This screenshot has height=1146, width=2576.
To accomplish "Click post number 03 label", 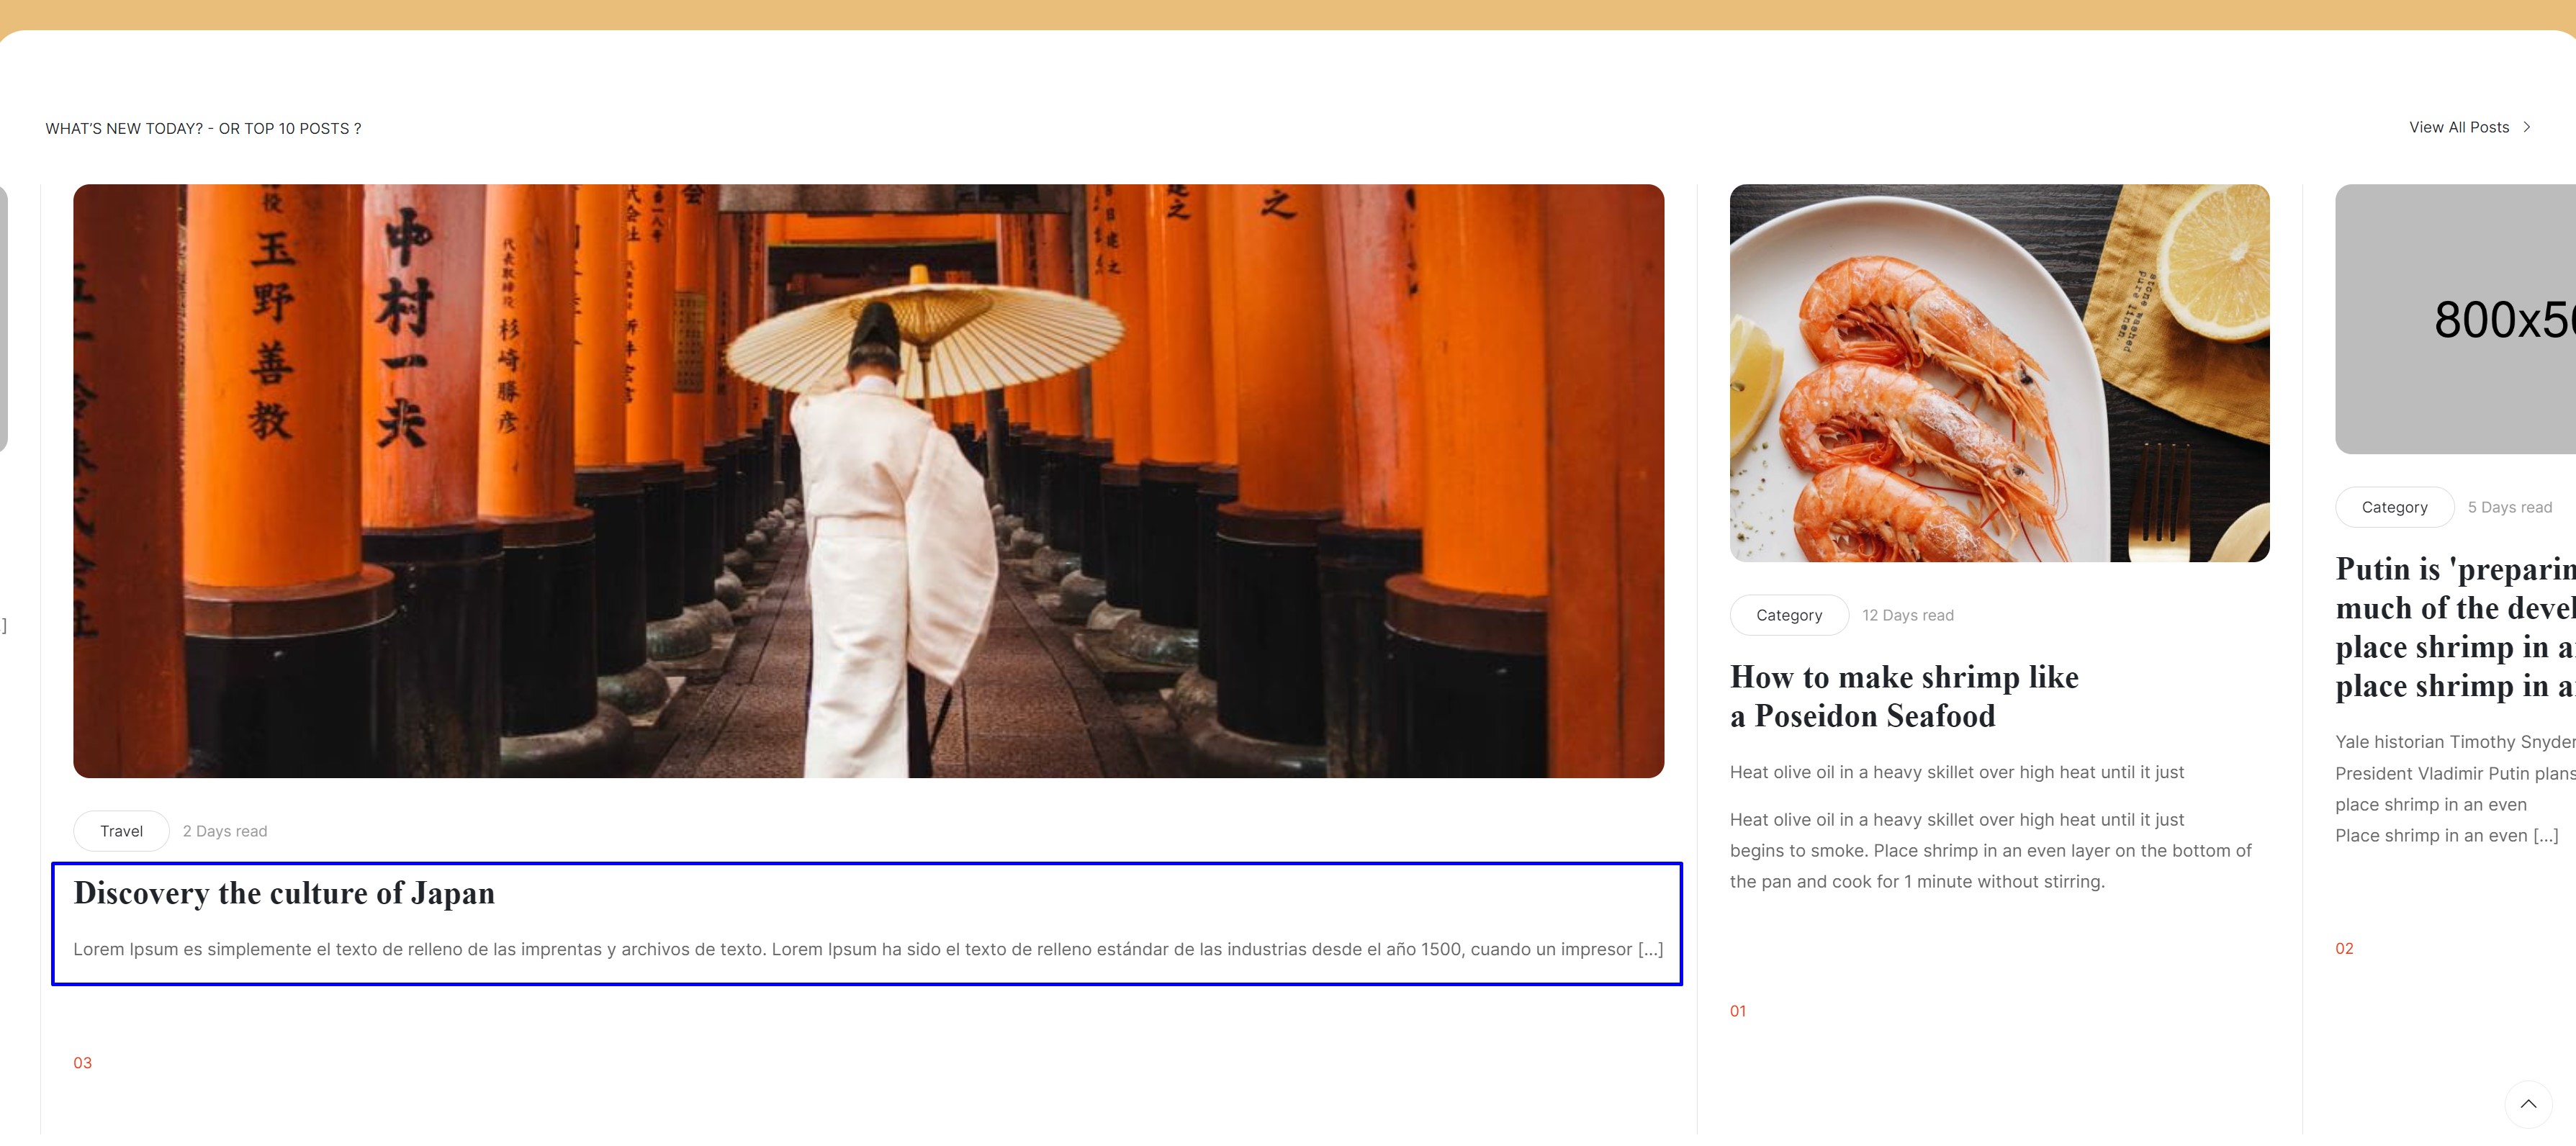I will point(82,1063).
